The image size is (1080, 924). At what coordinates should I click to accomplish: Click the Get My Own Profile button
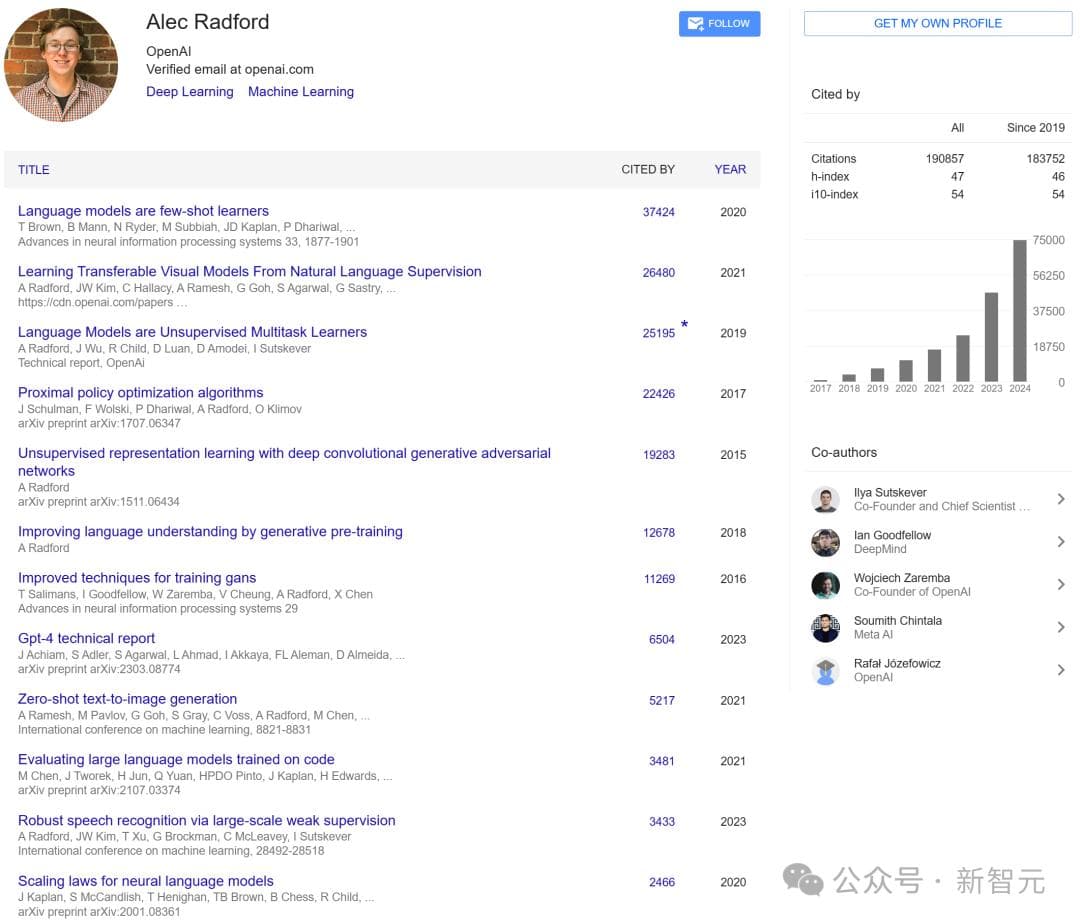tap(937, 23)
